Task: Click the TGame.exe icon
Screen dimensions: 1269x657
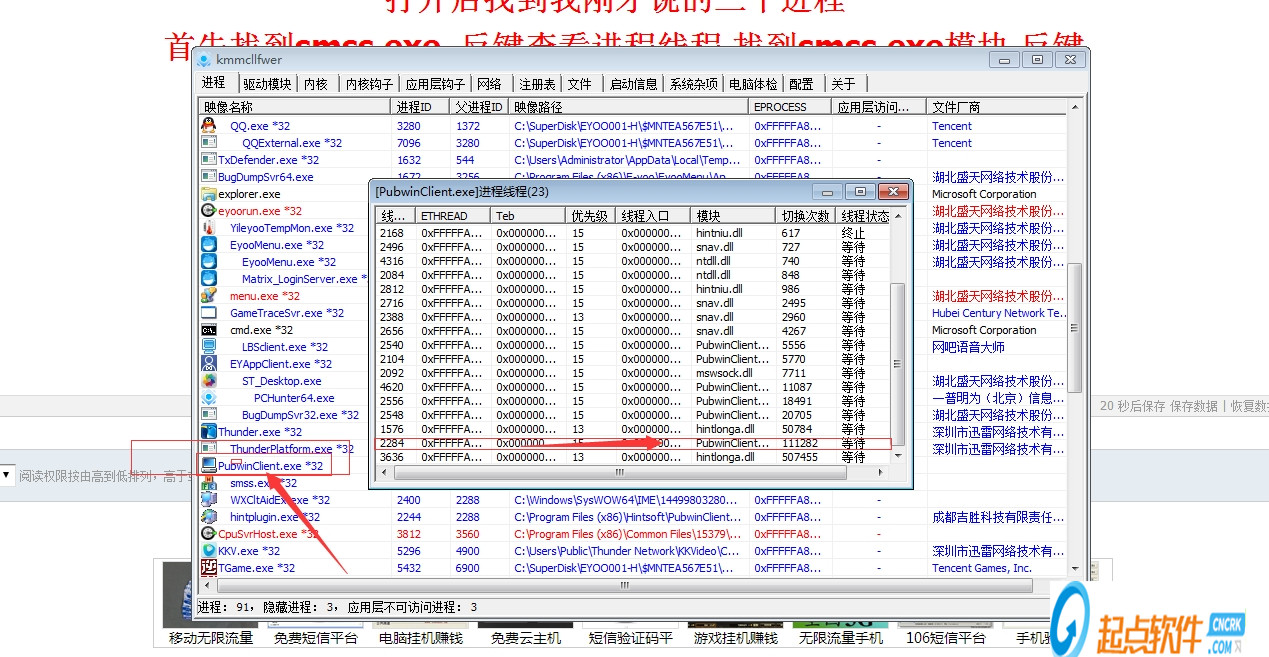Action: coord(208,568)
